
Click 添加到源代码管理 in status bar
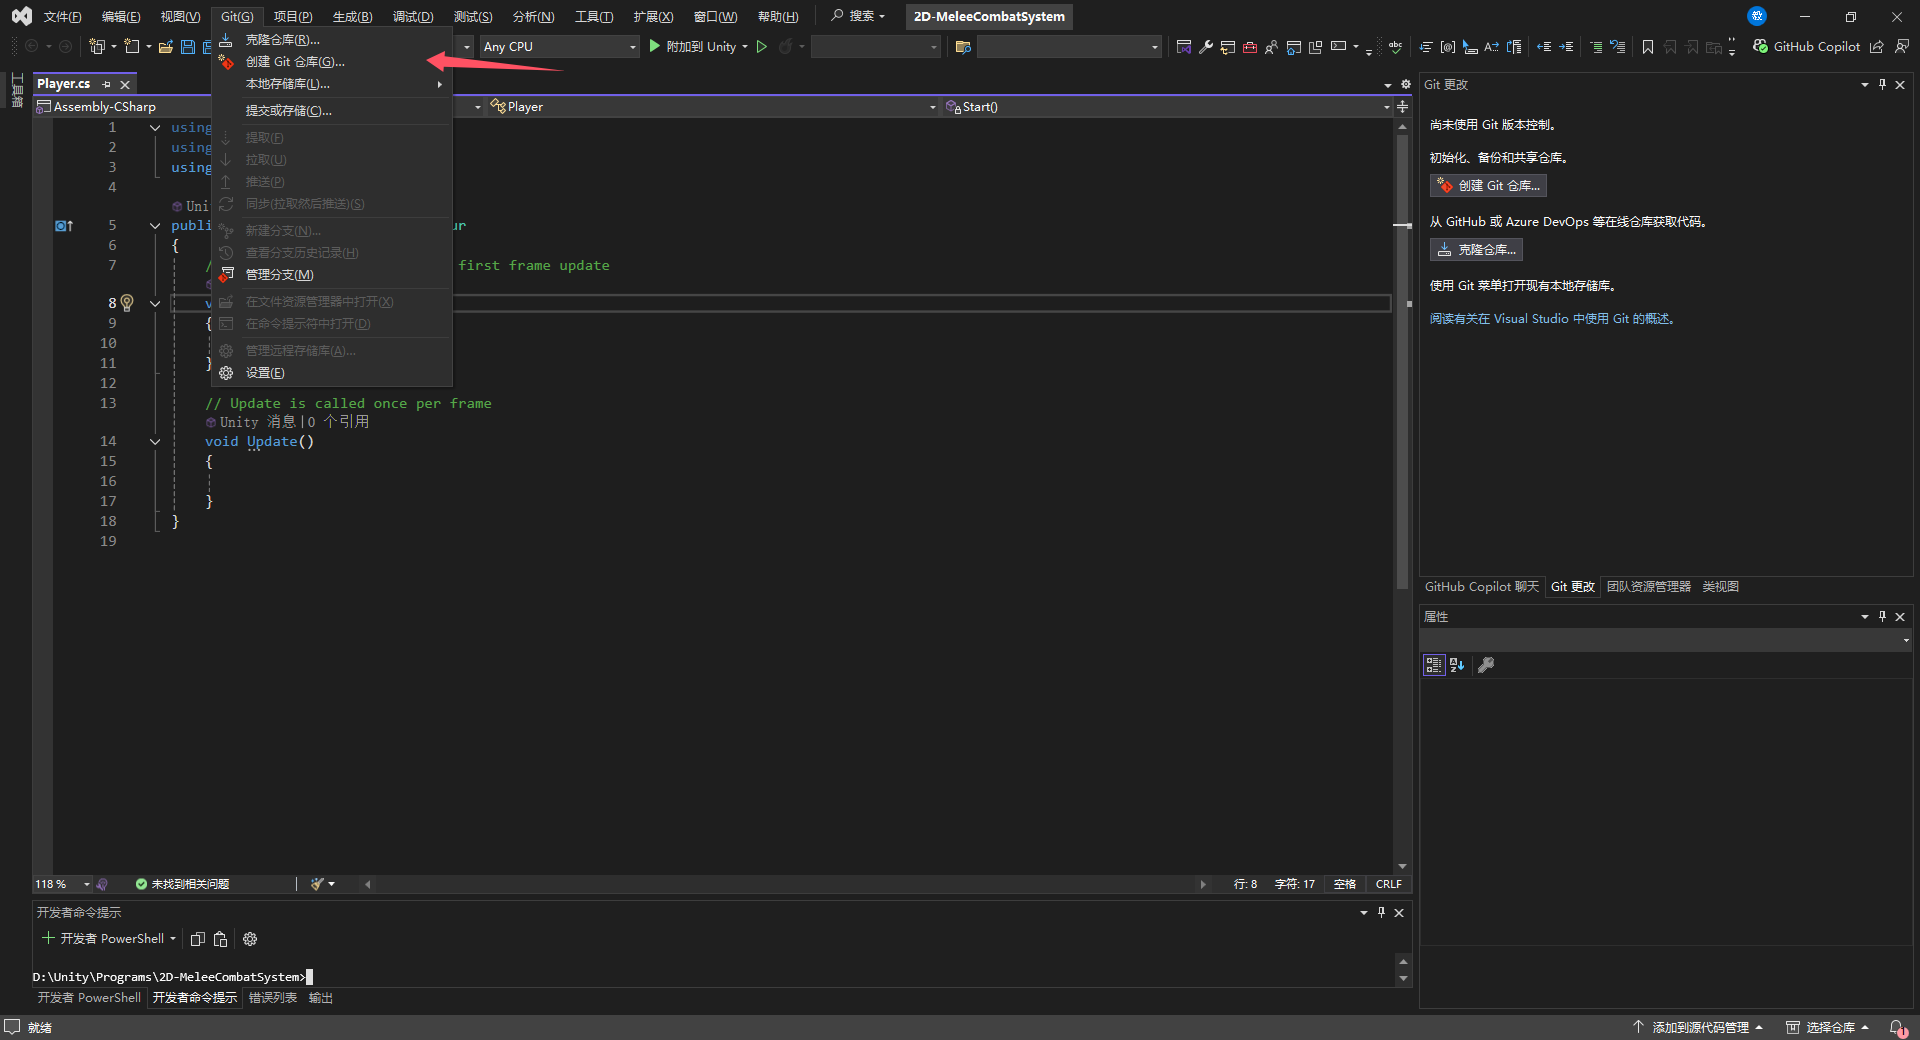point(1697,1028)
